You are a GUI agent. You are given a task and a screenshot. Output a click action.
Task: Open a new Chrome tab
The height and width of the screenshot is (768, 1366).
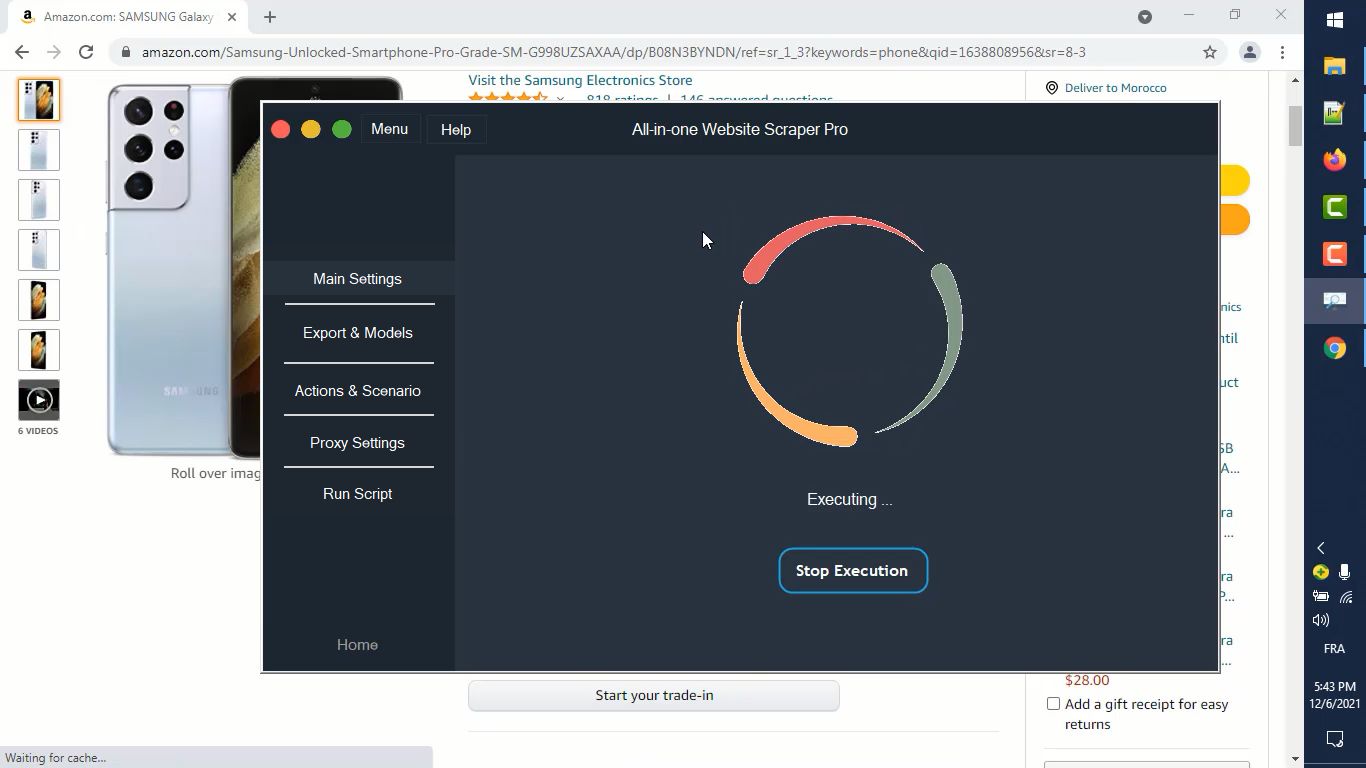coord(270,17)
